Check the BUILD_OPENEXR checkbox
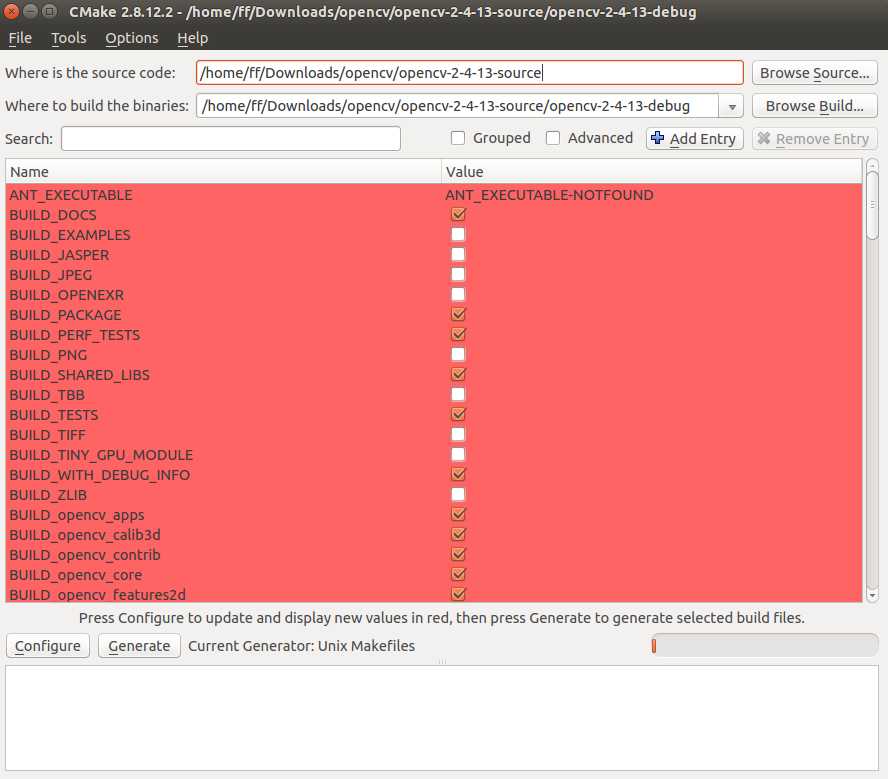The height and width of the screenshot is (779, 888). pos(458,294)
